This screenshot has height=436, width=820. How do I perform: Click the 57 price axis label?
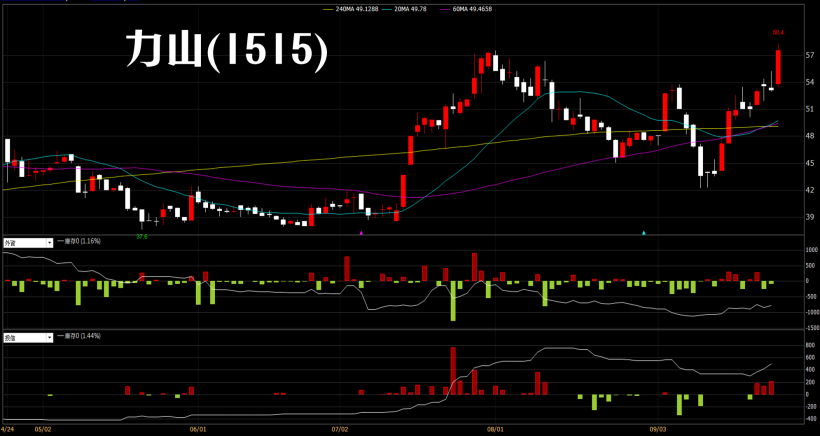point(810,55)
